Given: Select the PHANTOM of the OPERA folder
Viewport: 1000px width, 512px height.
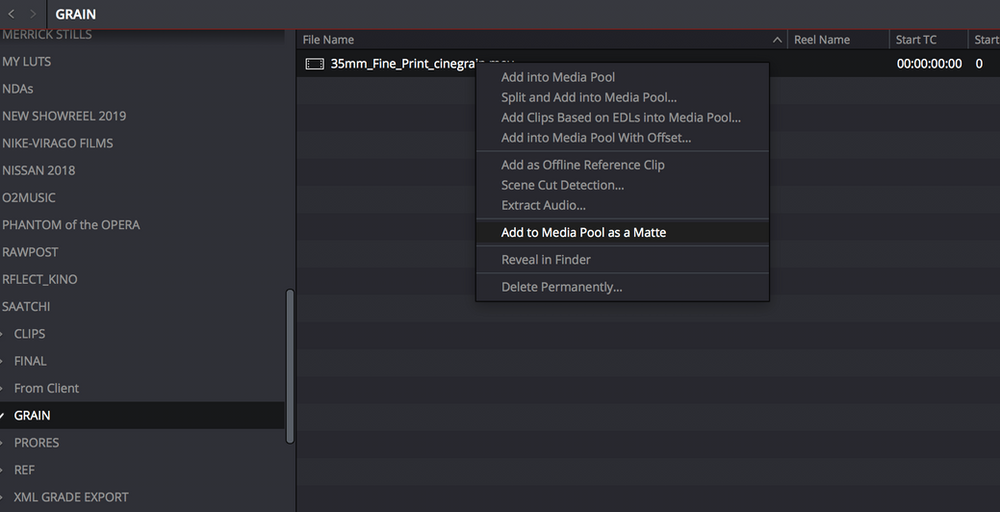Looking at the screenshot, I should point(71,225).
